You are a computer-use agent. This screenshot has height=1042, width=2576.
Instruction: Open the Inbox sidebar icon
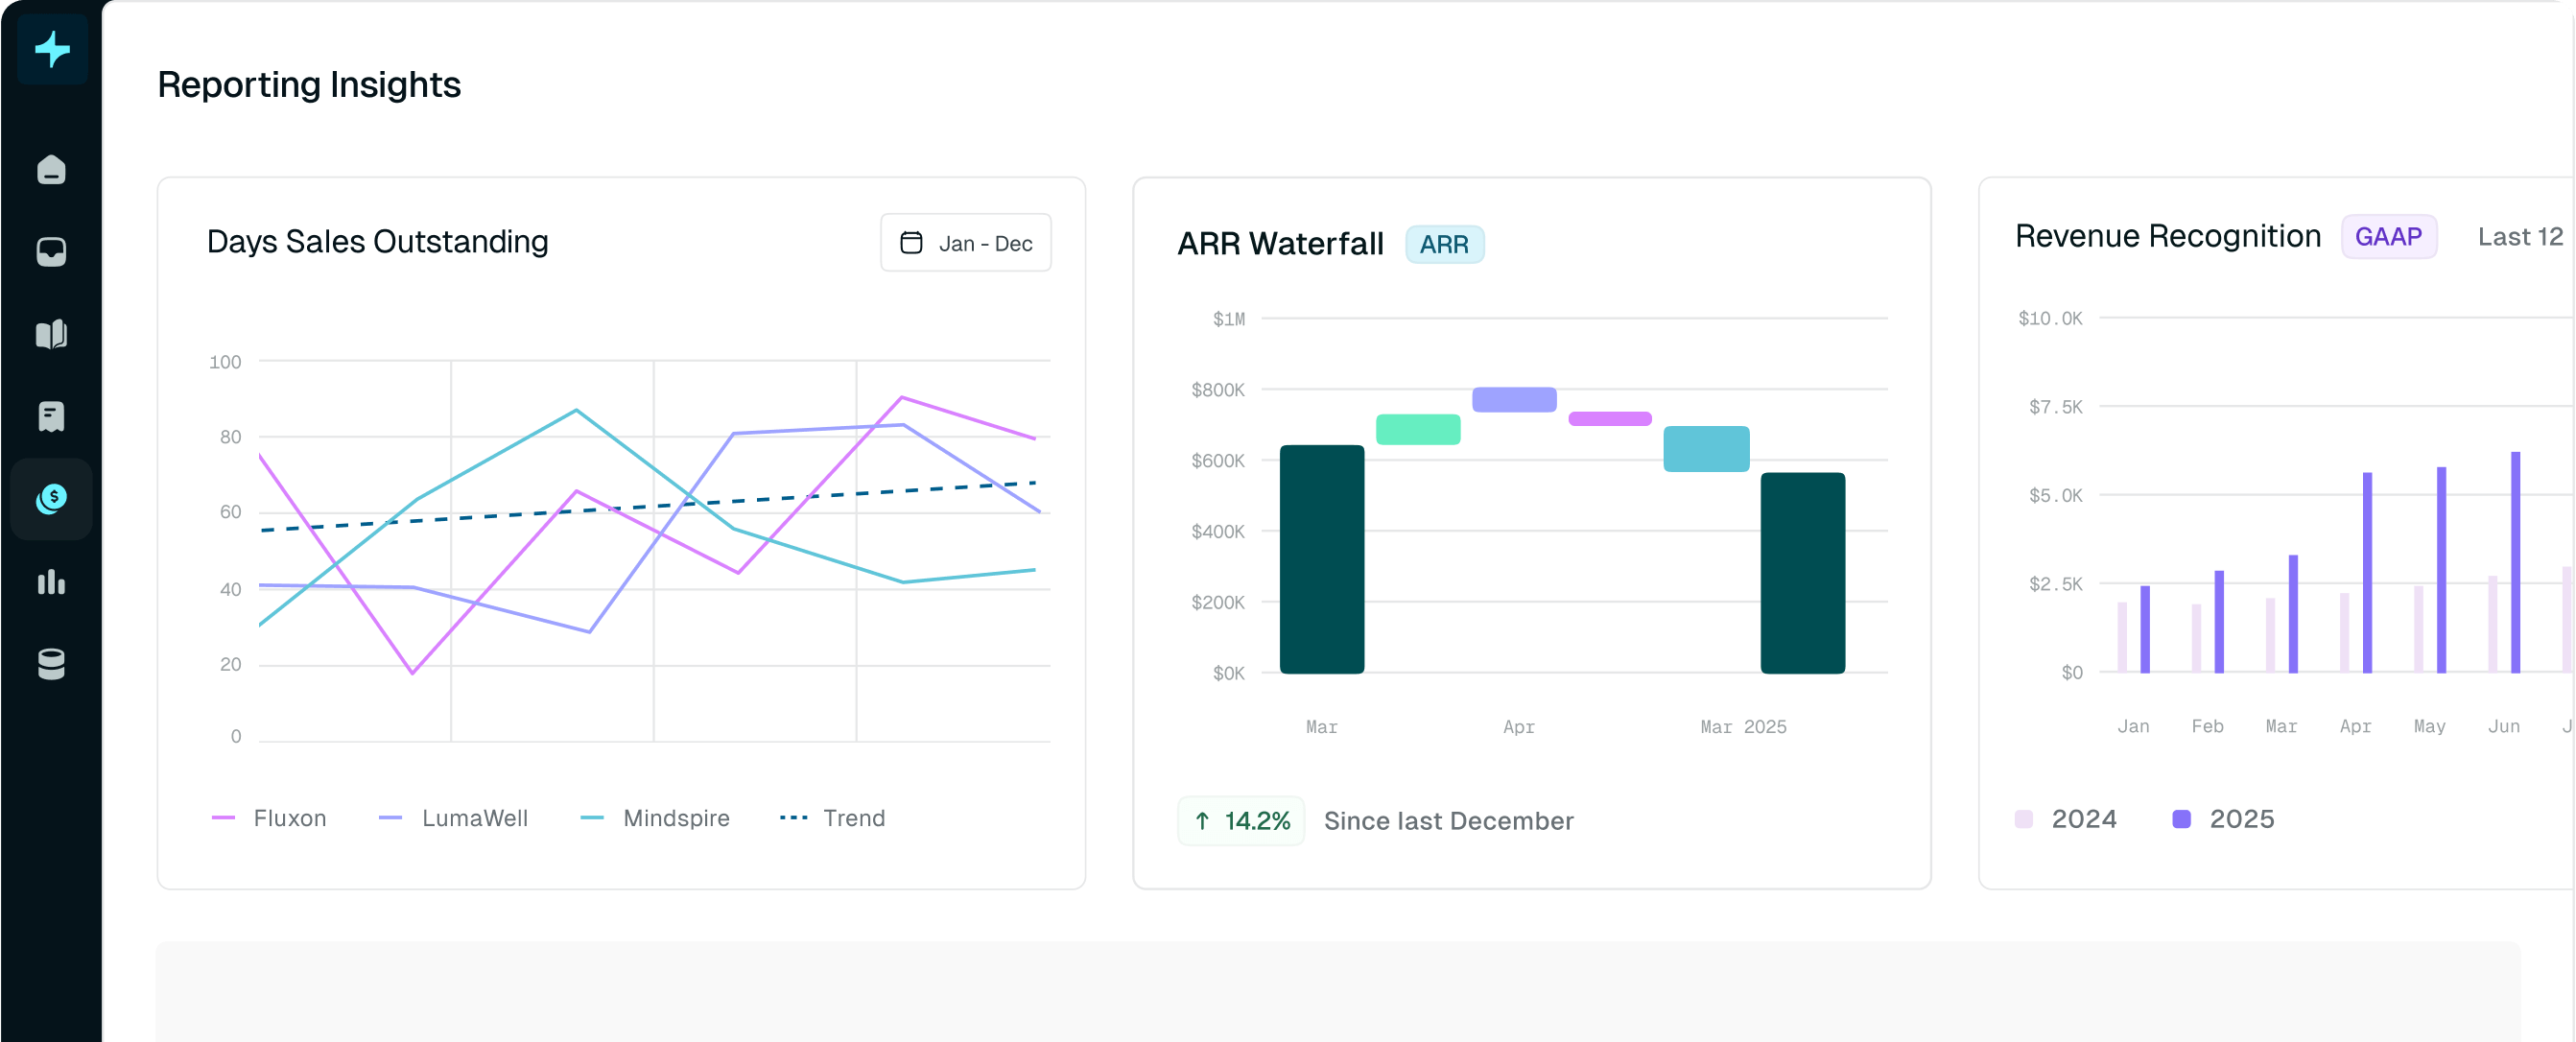(x=51, y=251)
